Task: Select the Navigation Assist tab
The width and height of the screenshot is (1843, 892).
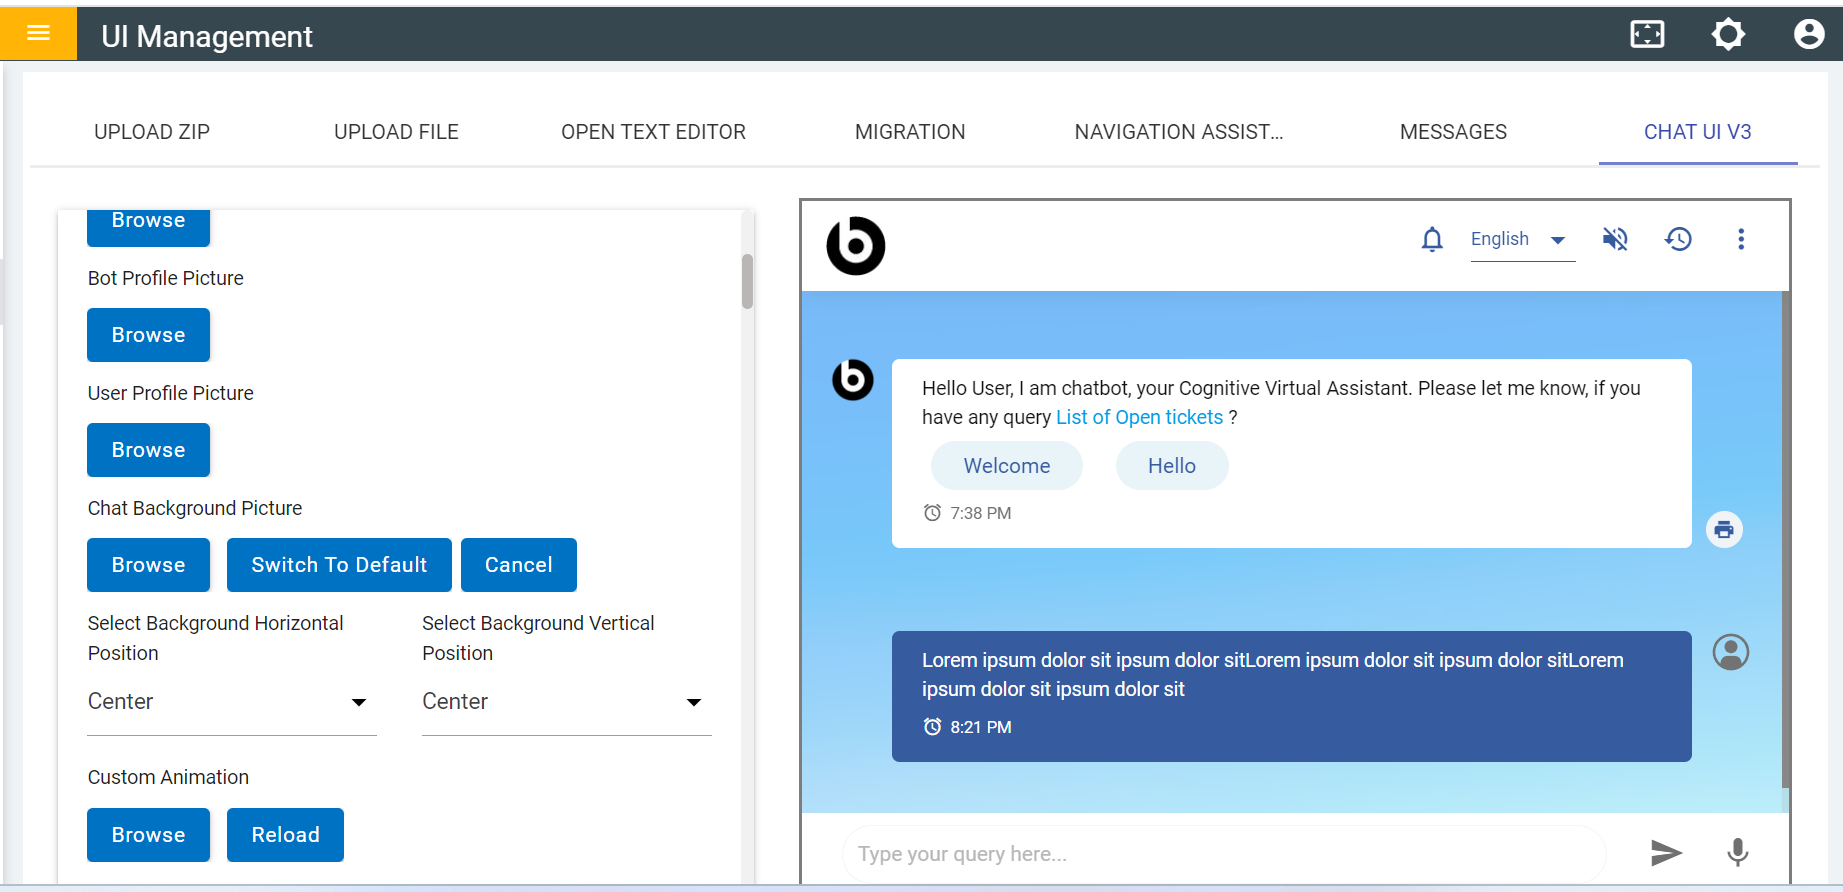Action: (1179, 132)
